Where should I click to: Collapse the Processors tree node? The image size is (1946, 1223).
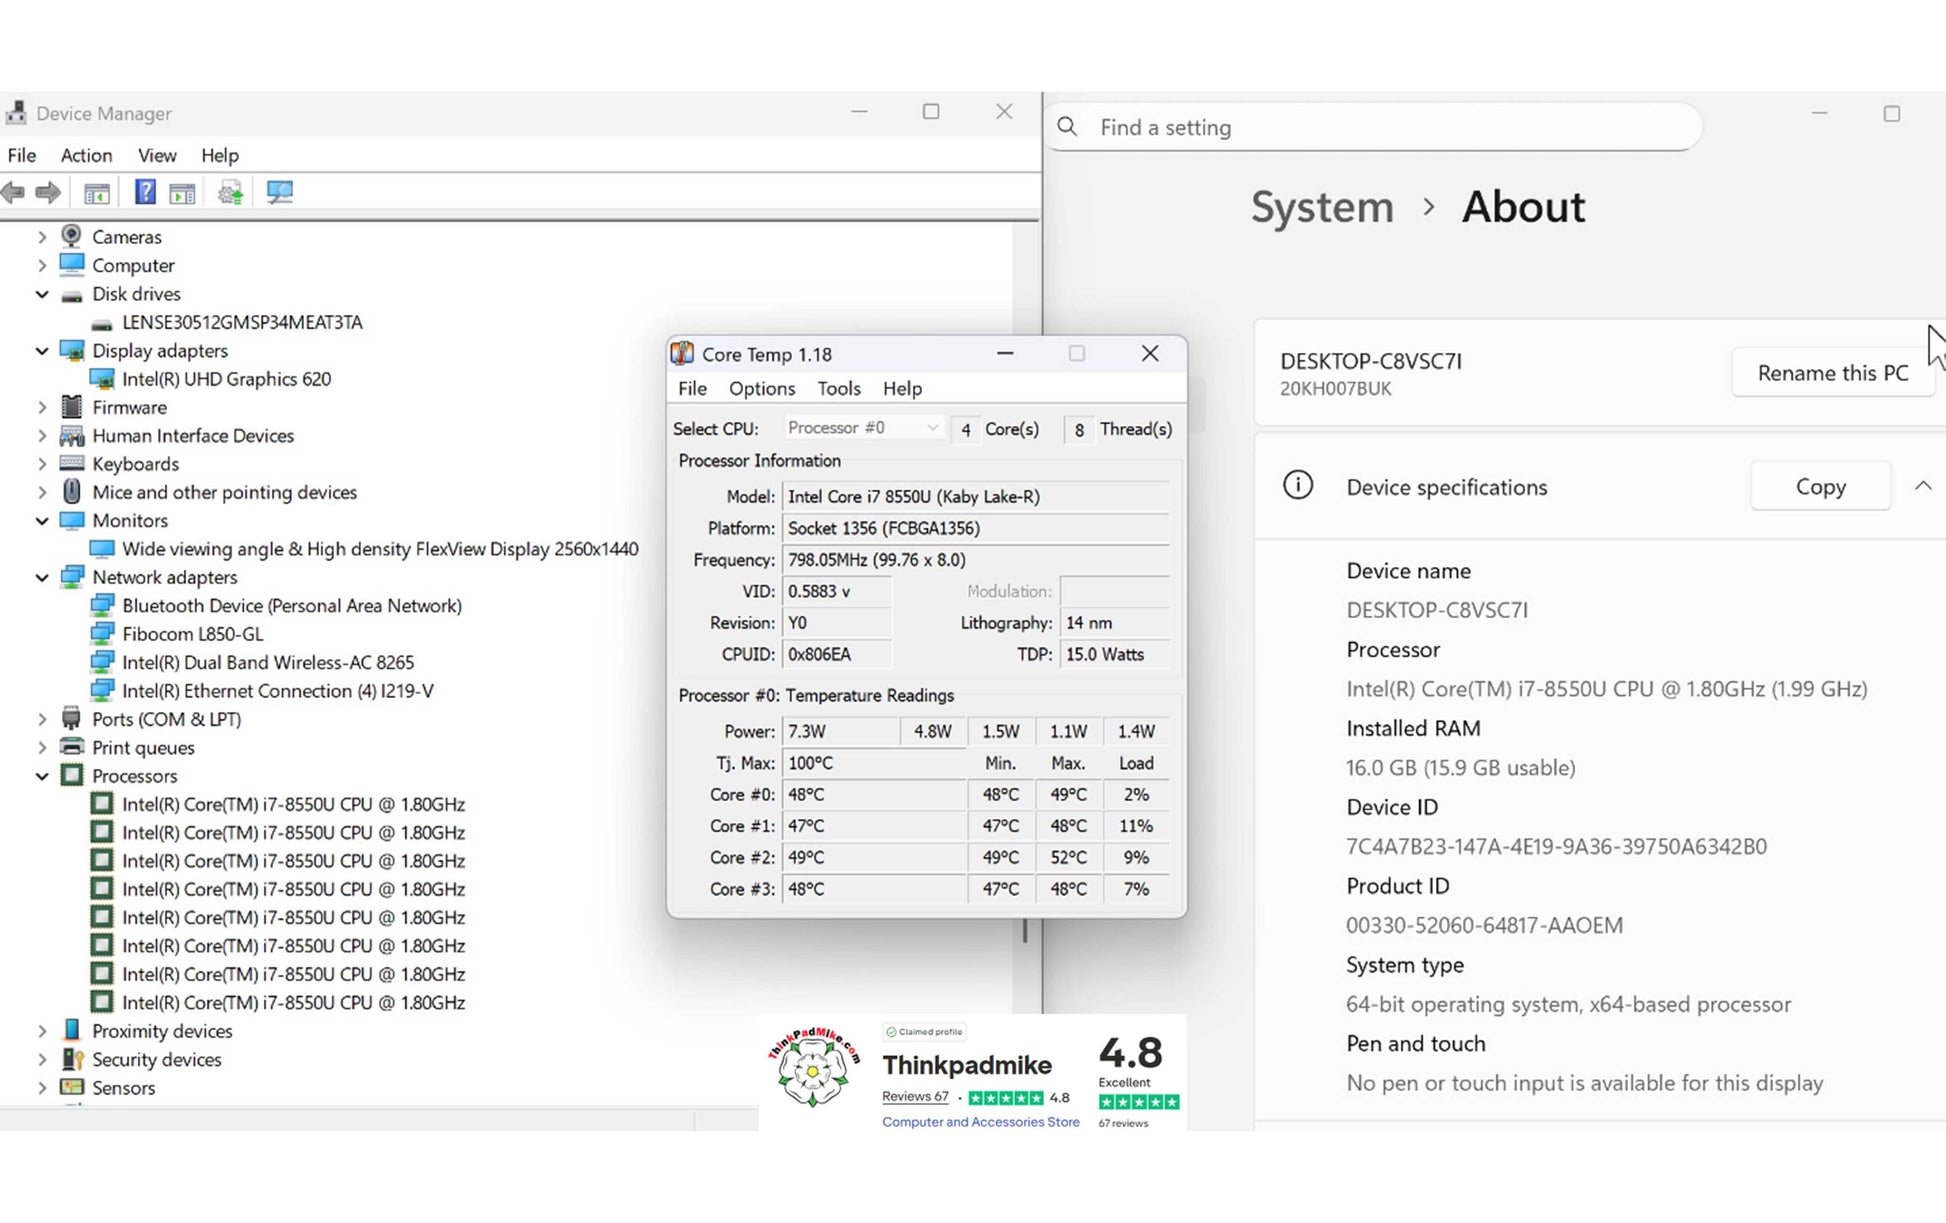42,776
